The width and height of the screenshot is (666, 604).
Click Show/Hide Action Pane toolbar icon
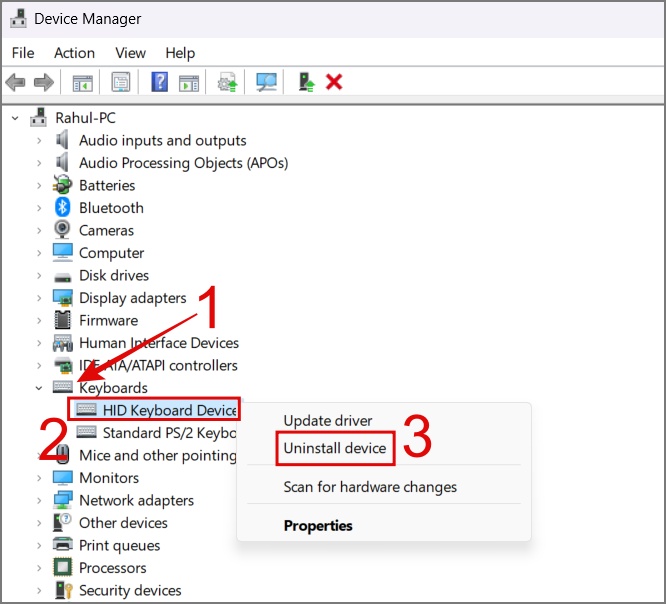189,82
